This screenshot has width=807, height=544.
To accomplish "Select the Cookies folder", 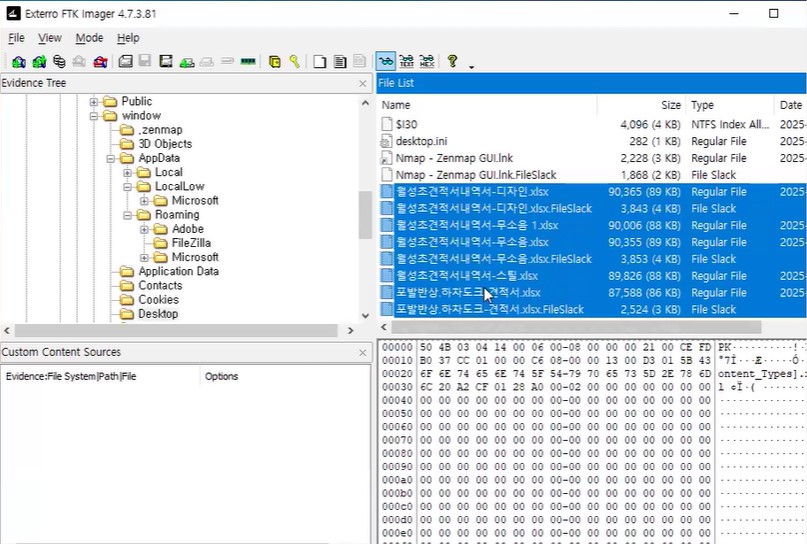I will point(159,300).
